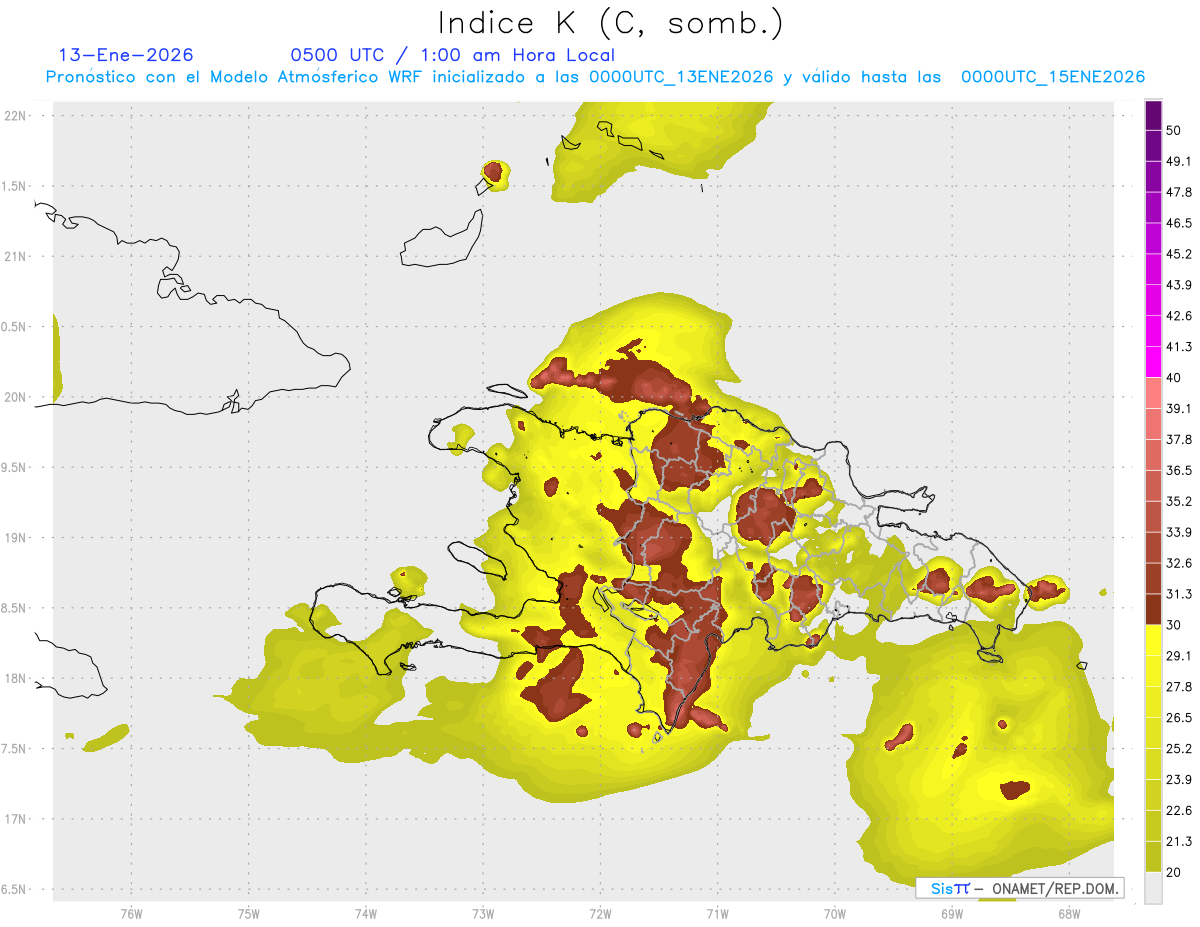1200x927 pixels.
Task: Click the "74W" longitude axis label
Action: (366, 914)
